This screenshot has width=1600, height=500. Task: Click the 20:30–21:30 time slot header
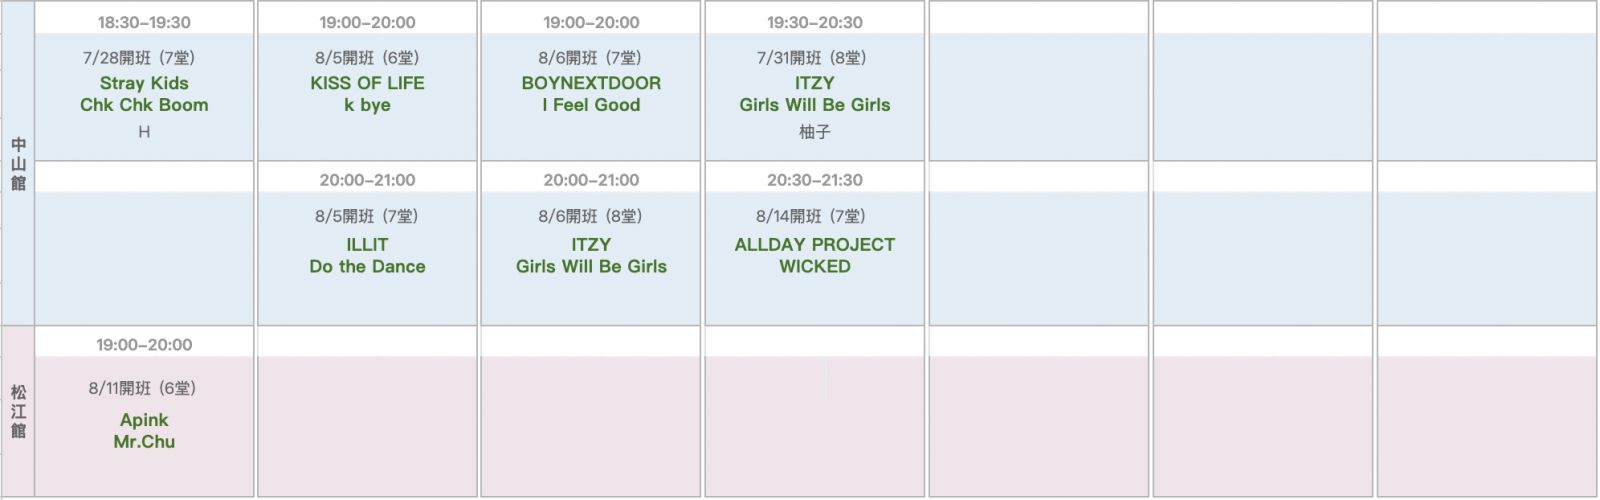pos(815,180)
